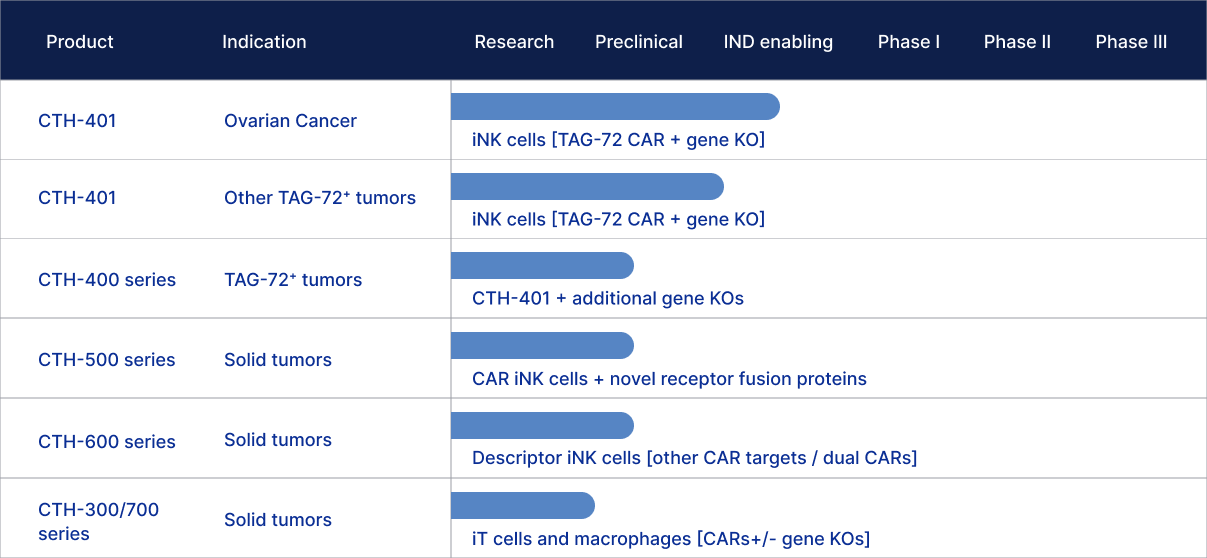Viewport: 1207px width, 558px height.
Task: Open the CTH-500 series product name
Action: (x=107, y=360)
